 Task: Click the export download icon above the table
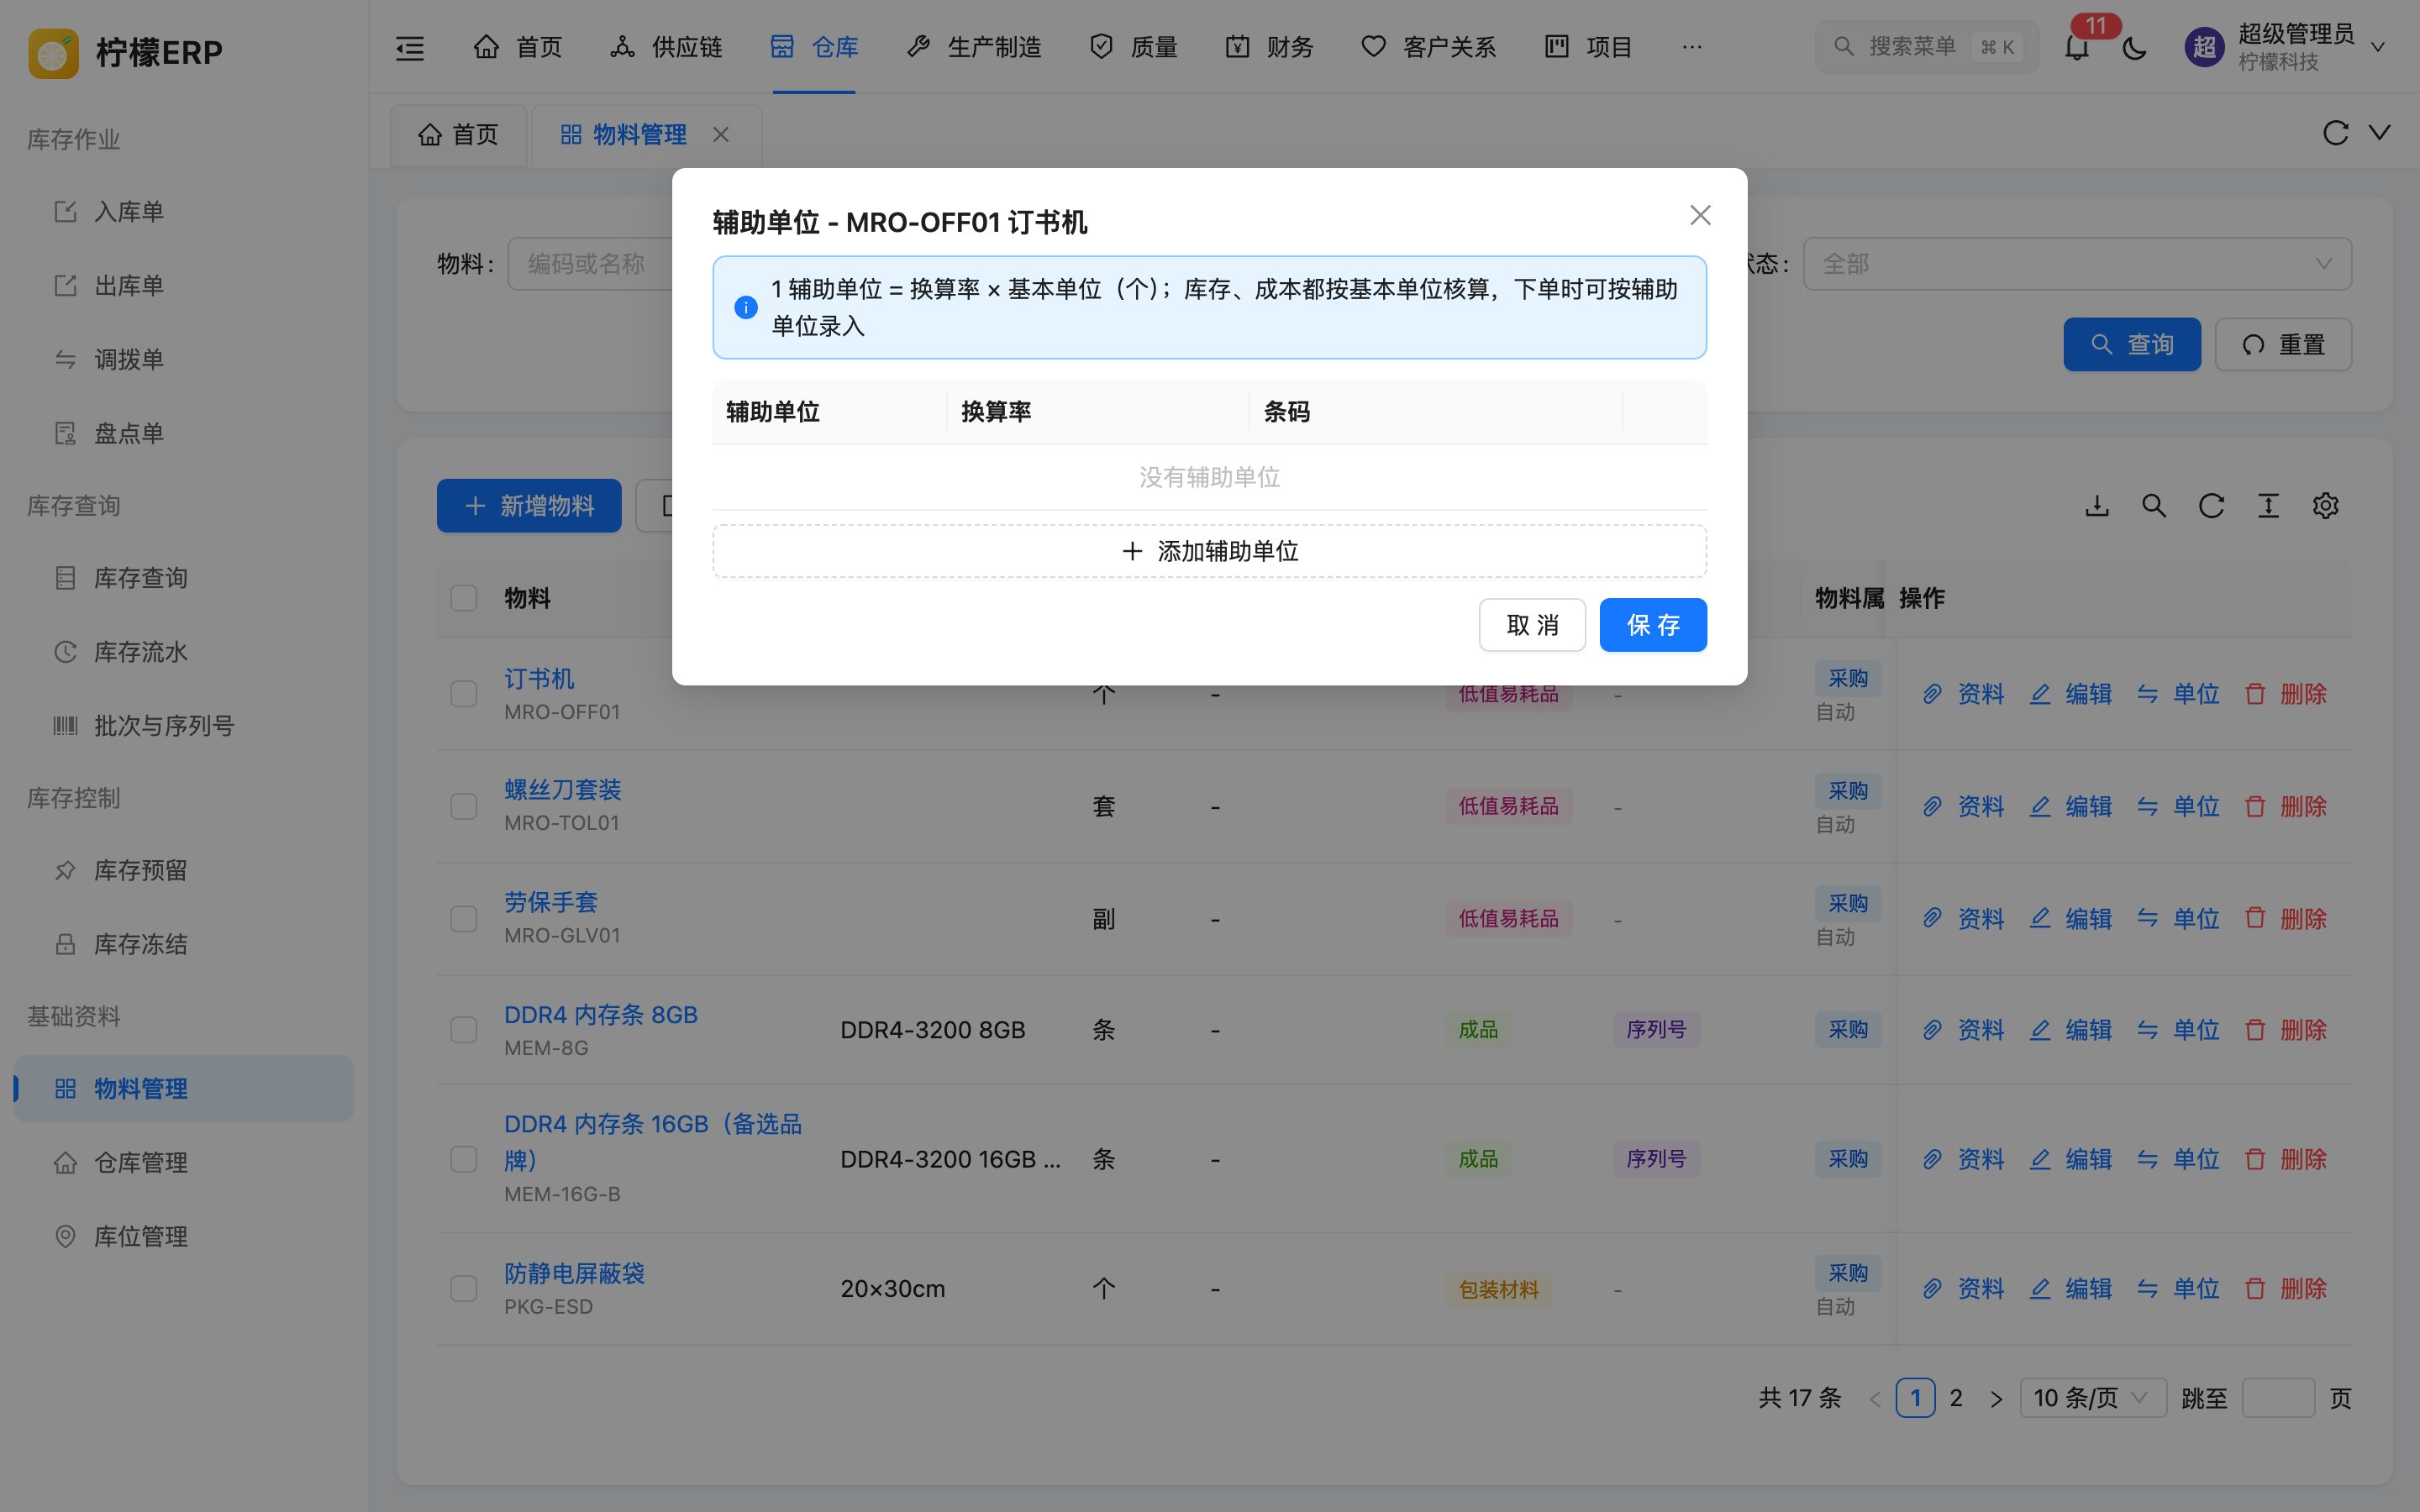click(2097, 506)
